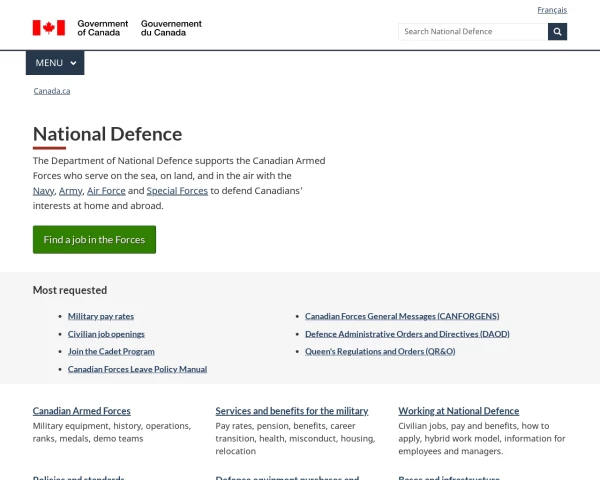Screen dimensions: 600x480
Task: Open the Special Forces link
Action: [177, 191]
